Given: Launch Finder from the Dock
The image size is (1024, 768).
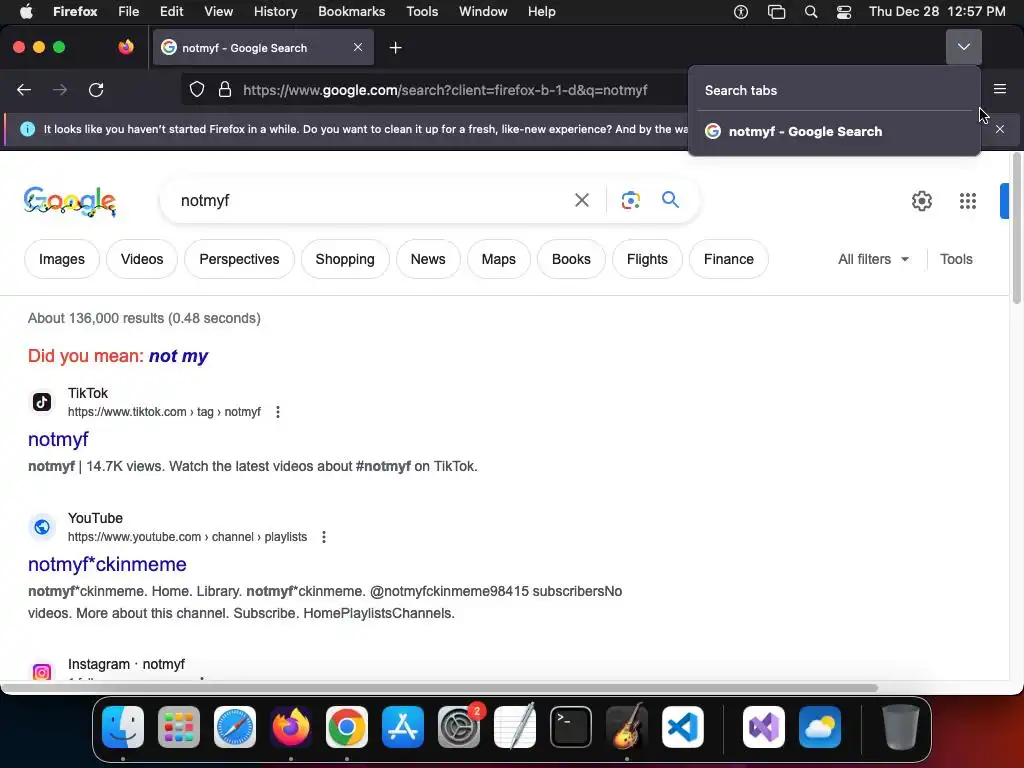Looking at the screenshot, I should click(123, 727).
